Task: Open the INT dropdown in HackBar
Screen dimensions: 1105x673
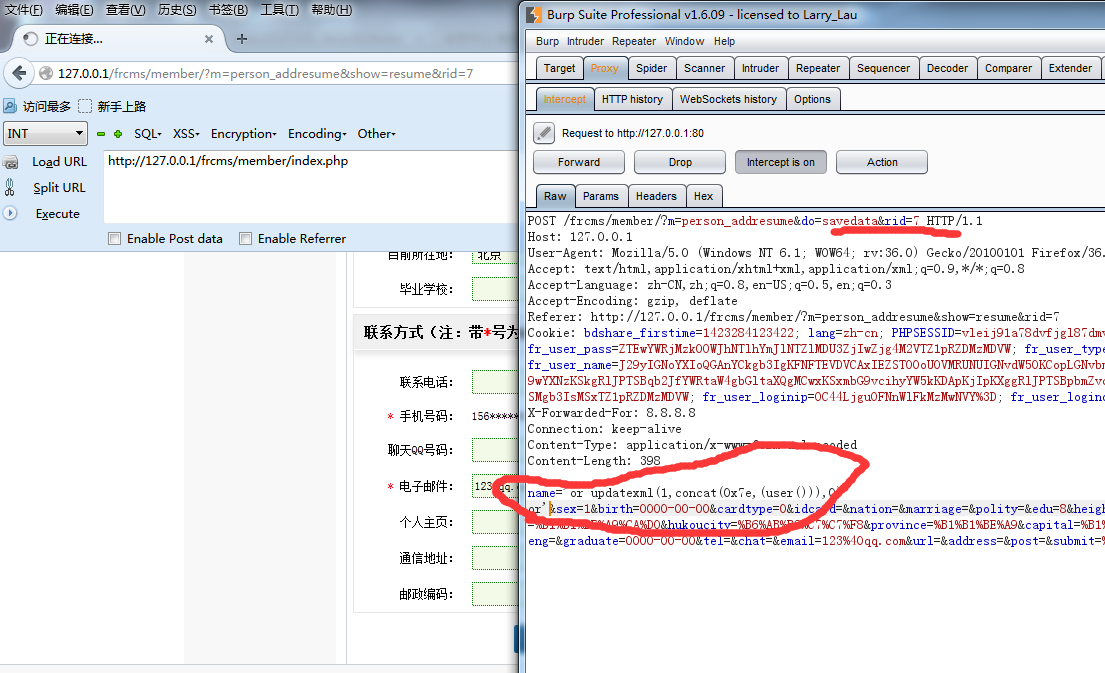Action: point(45,133)
